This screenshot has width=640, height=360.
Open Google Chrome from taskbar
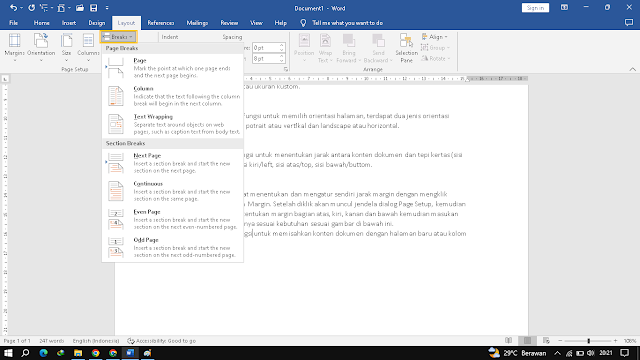click(x=96, y=353)
